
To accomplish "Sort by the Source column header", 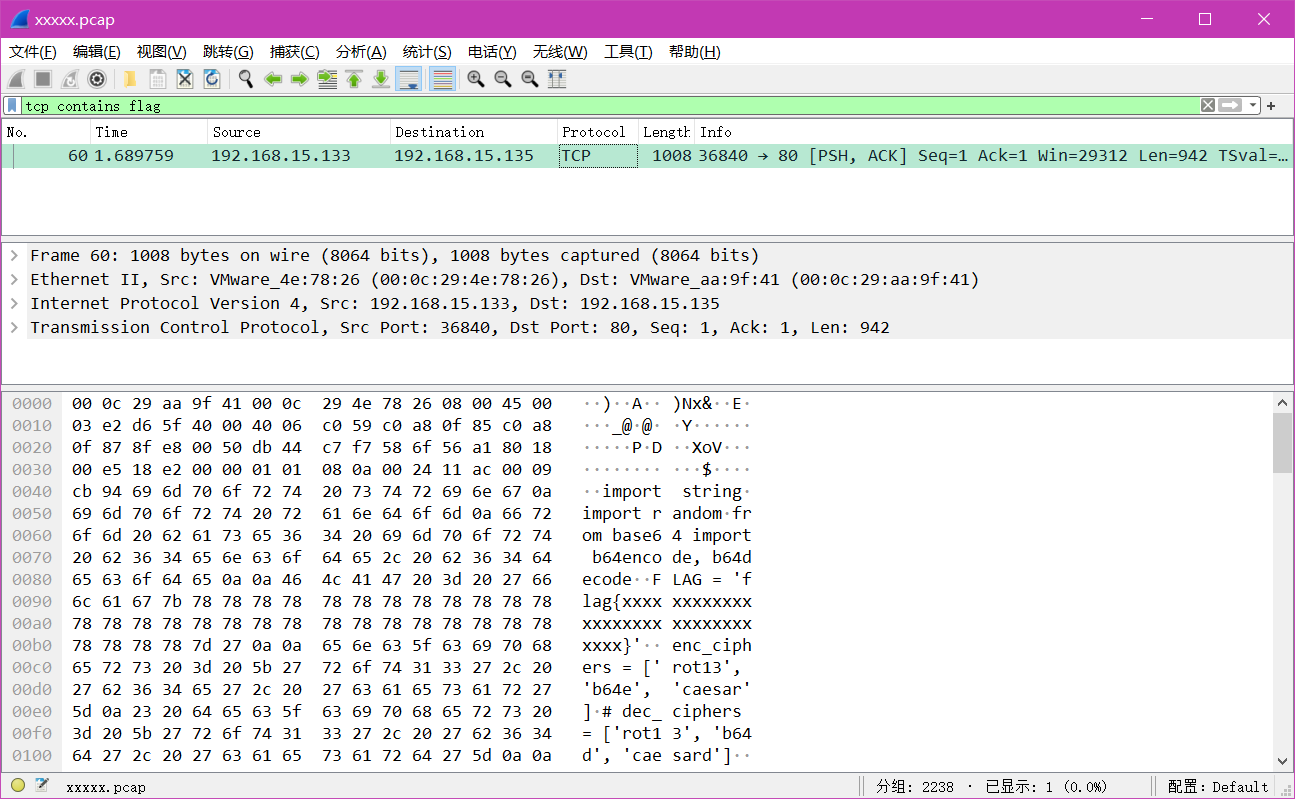I will [x=299, y=132].
